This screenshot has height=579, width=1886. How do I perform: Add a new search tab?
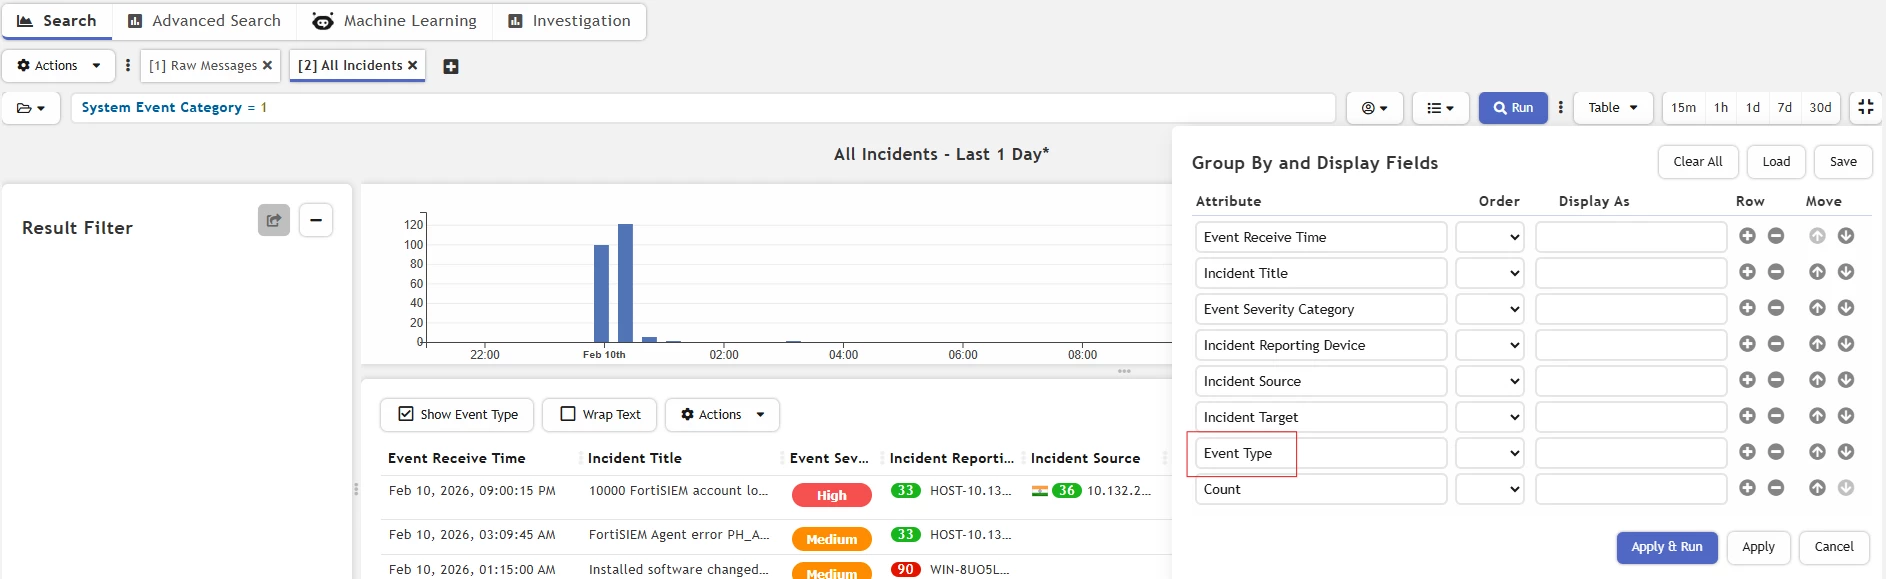pyautogui.click(x=451, y=66)
